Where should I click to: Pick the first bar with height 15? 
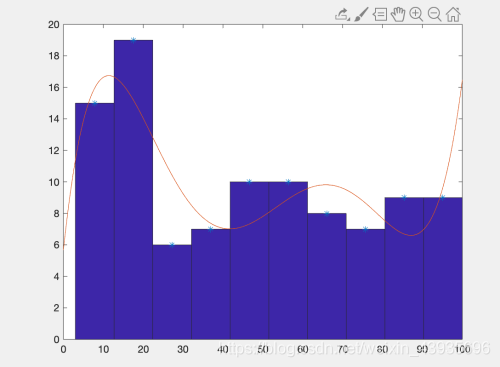tap(95, 221)
